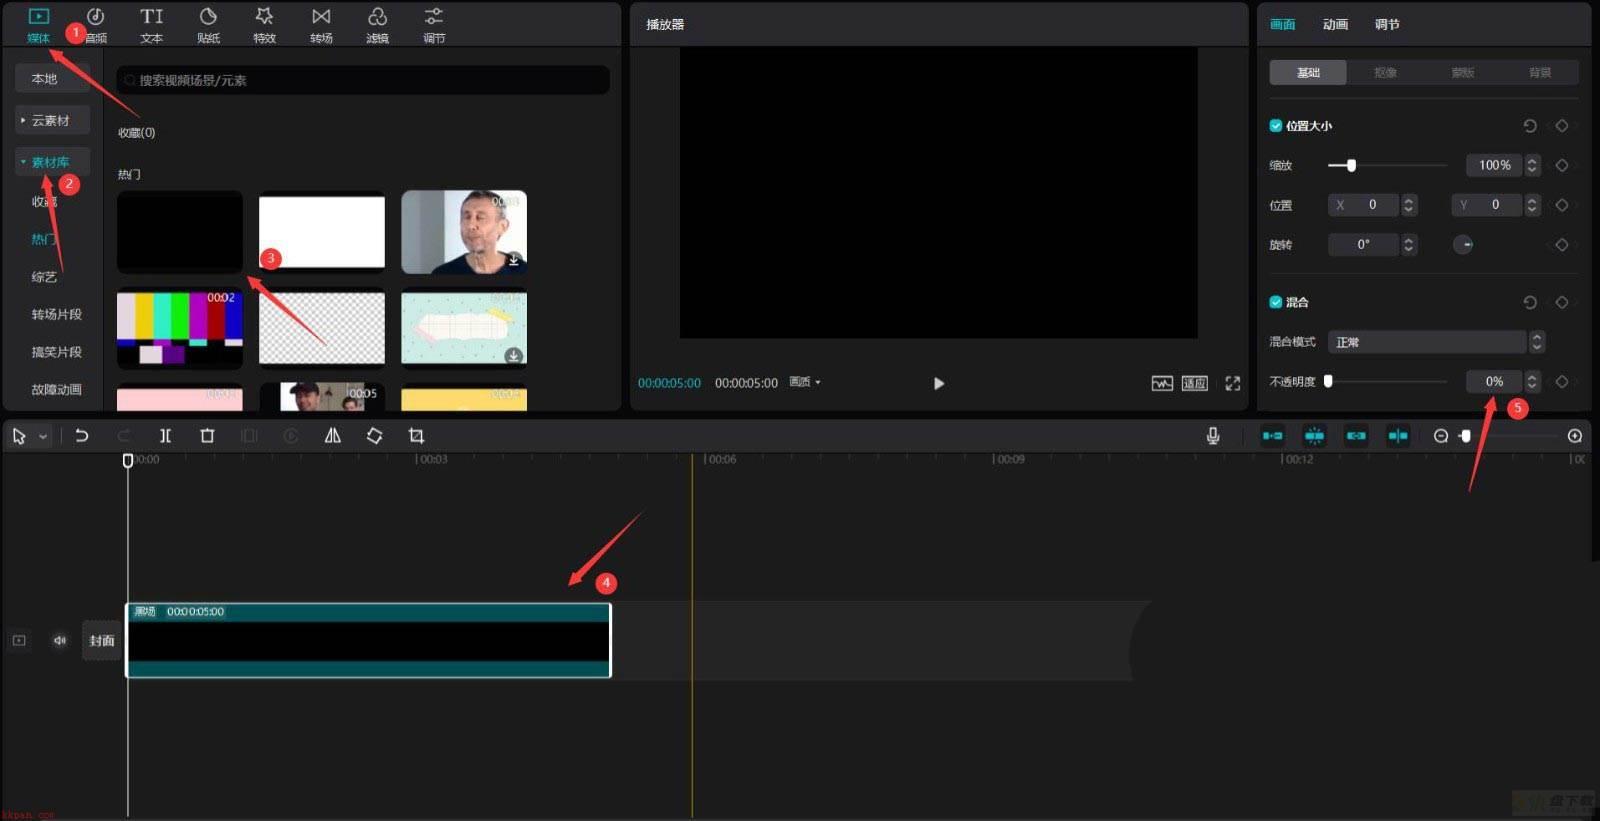Click the 不透明度 percentage stepper arrows
1600x821 pixels.
(x=1532, y=381)
